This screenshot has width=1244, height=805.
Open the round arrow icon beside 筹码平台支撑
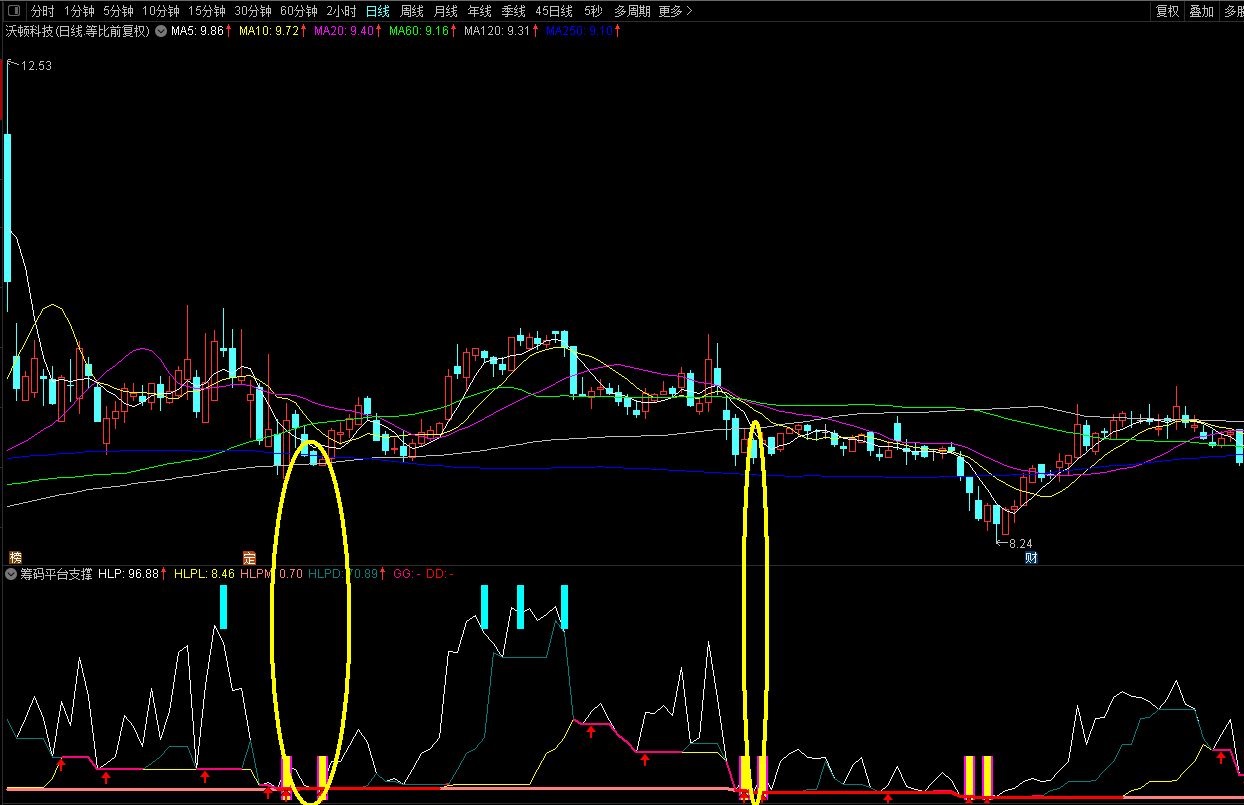coord(11,574)
